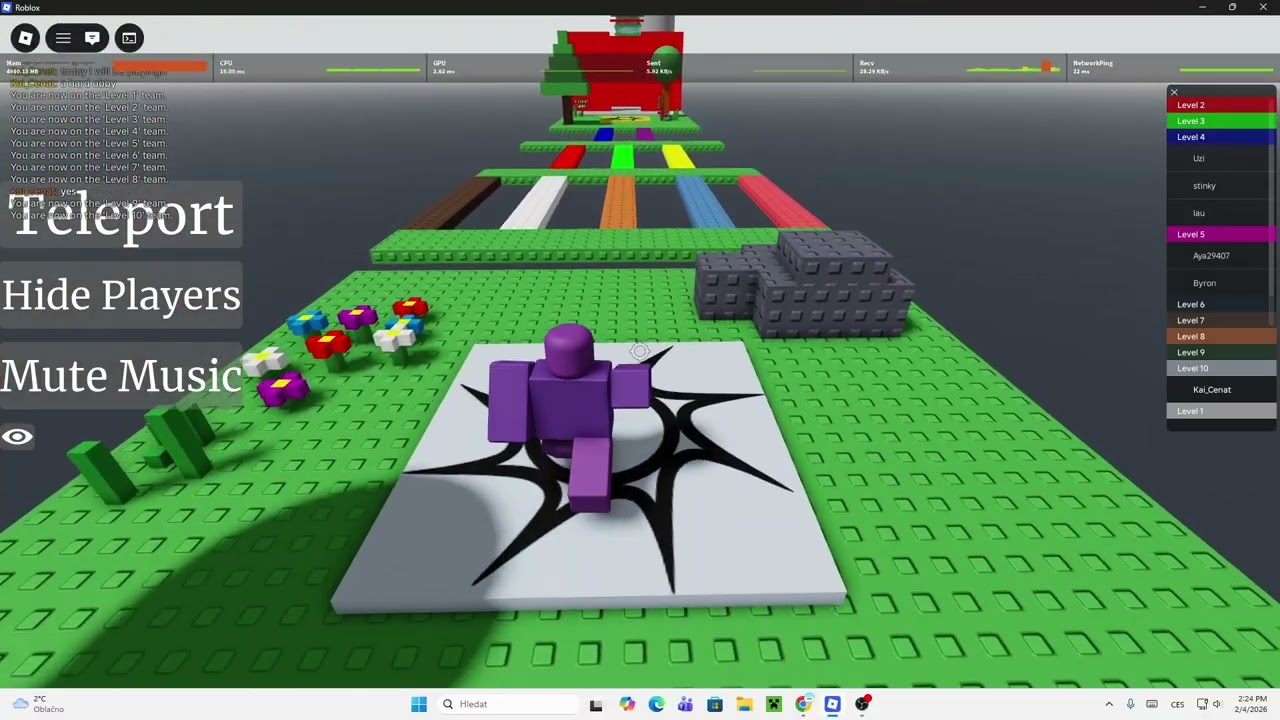
Task: Toggle Hide Players
Action: [x=121, y=295]
